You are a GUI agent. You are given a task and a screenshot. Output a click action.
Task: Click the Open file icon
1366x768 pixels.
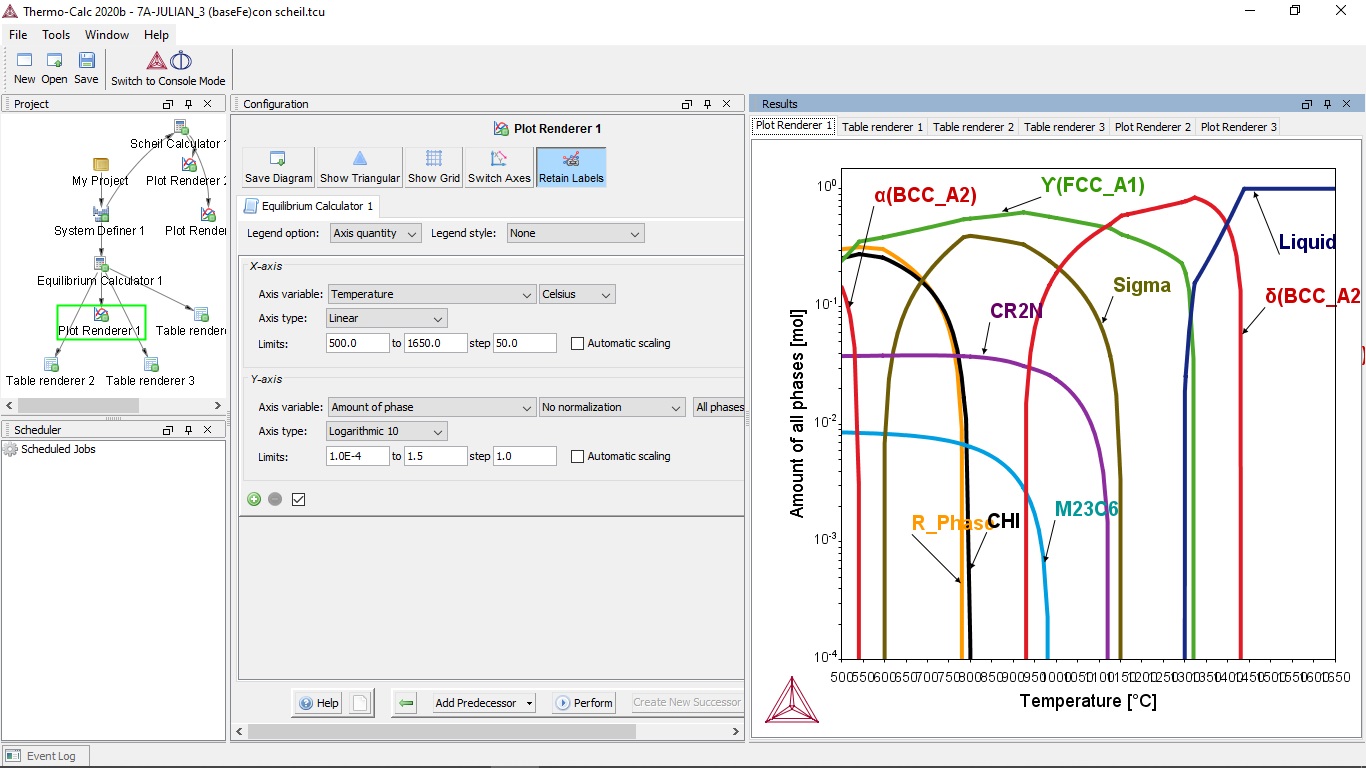click(54, 67)
